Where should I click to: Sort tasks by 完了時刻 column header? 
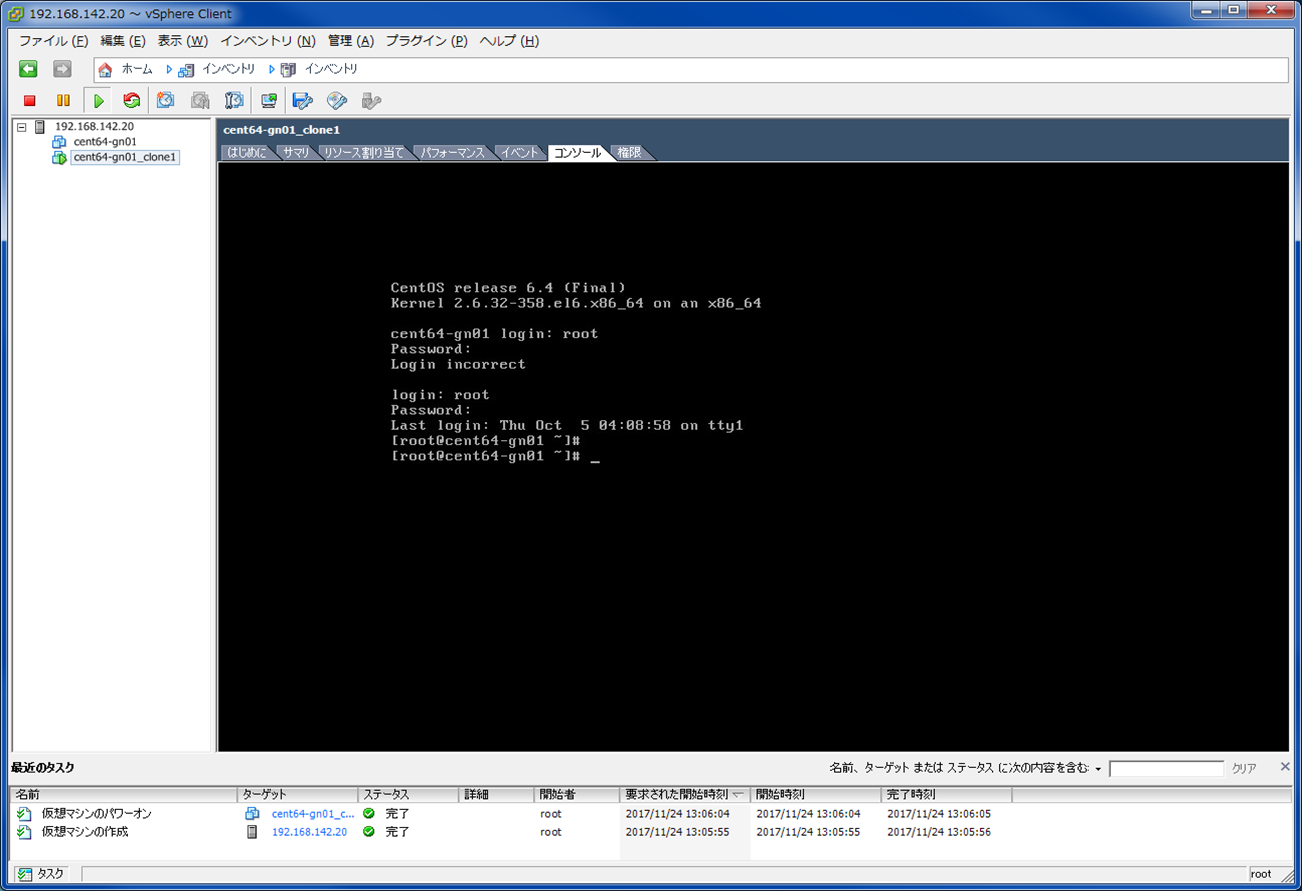pyautogui.click(x=947, y=794)
